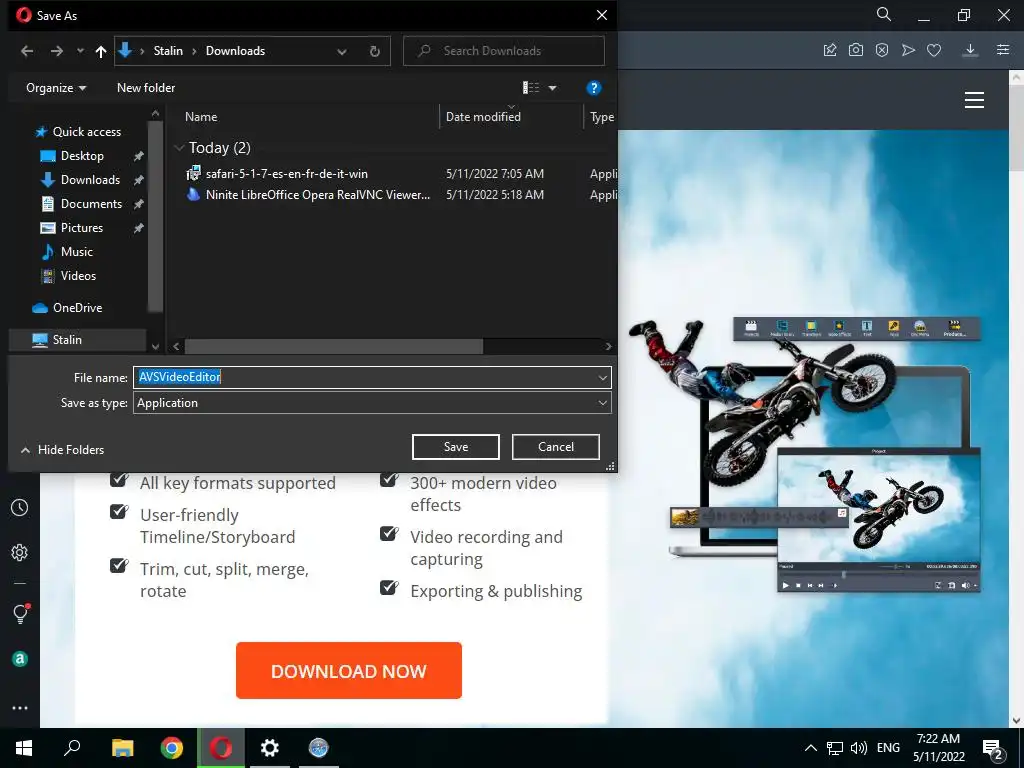Open taskbar Search magnifier
Viewport: 1024px width, 768px height.
click(72, 748)
